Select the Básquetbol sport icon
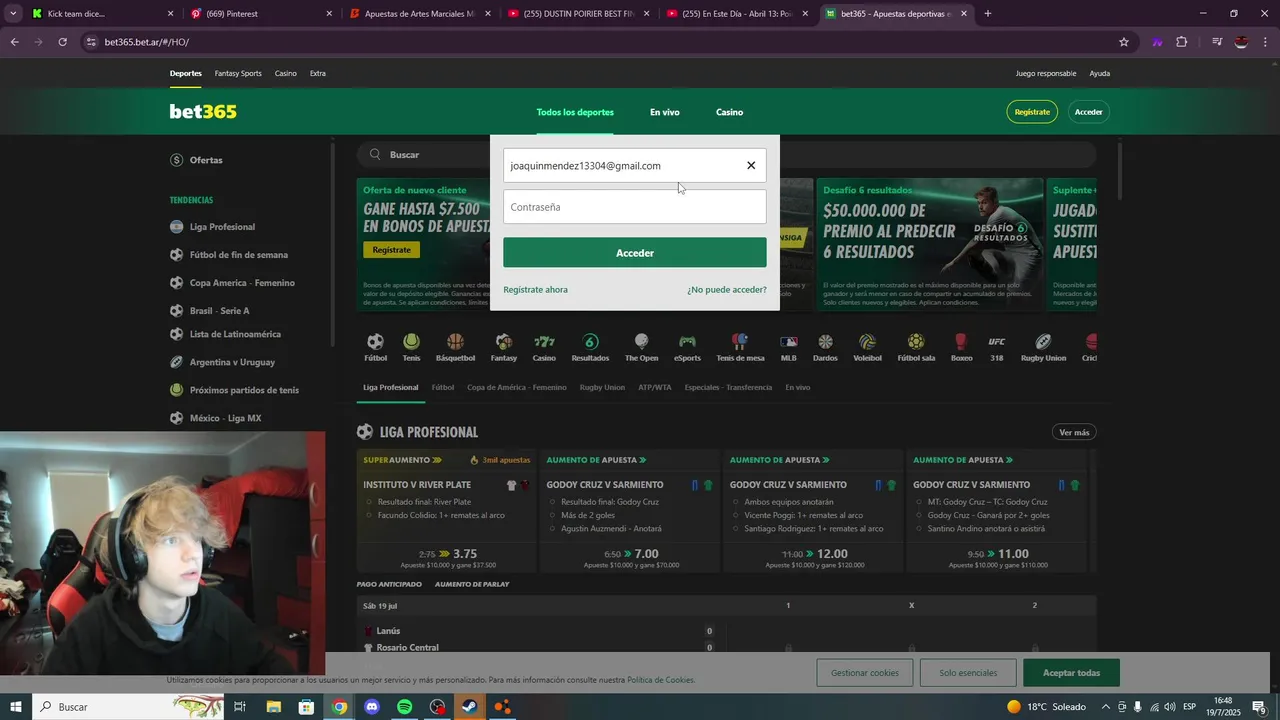The width and height of the screenshot is (1280, 720). coord(455,347)
